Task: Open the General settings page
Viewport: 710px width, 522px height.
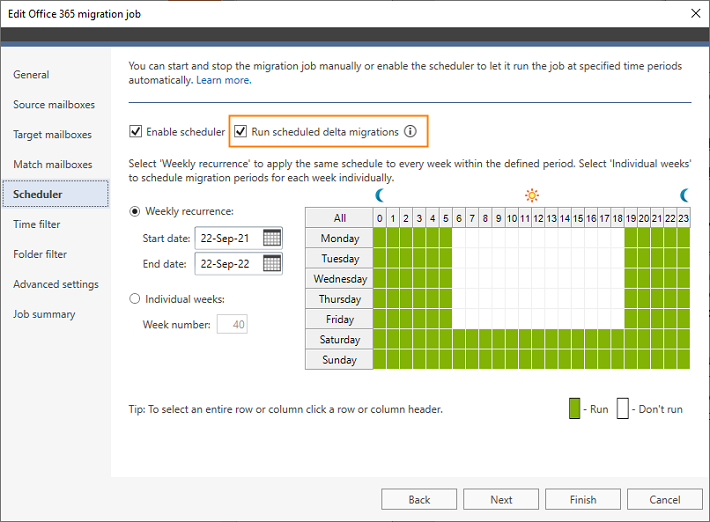Action: tap(31, 75)
